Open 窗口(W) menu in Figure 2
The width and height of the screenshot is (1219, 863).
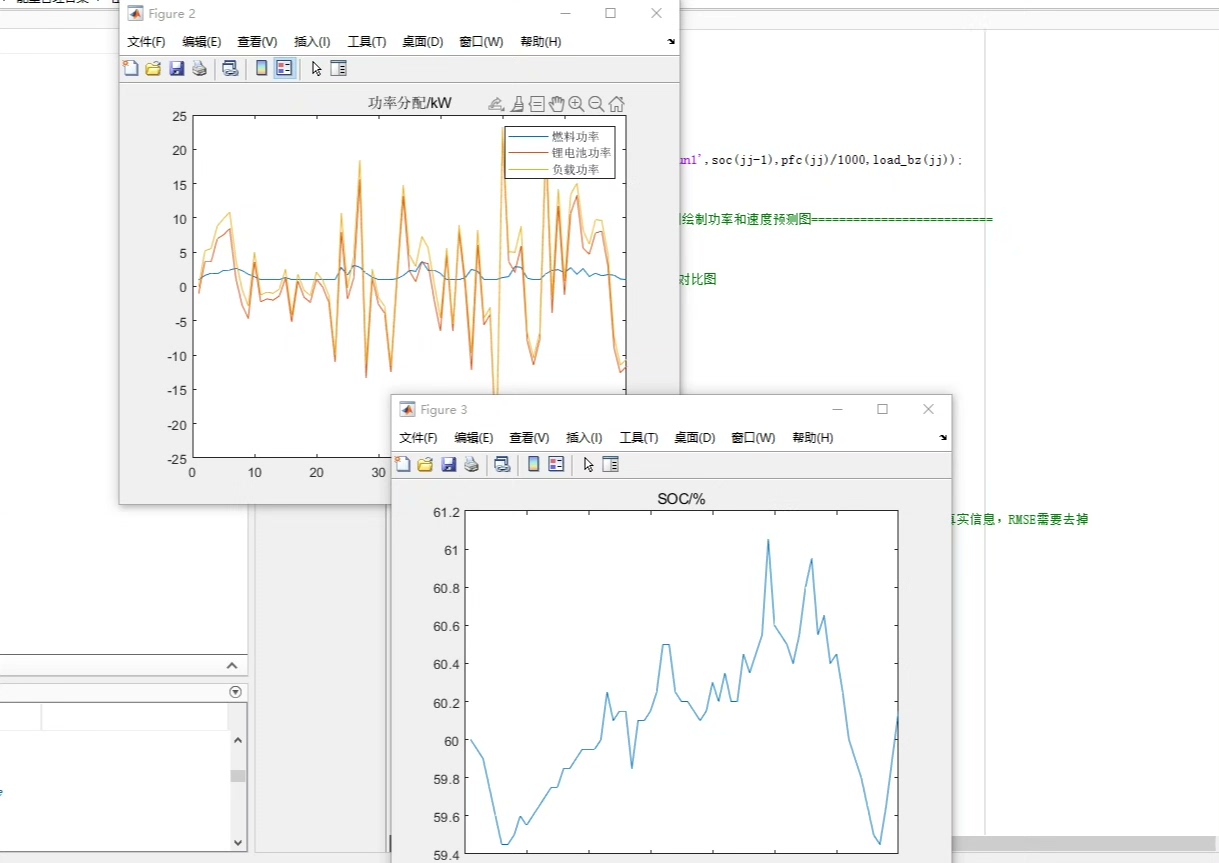[481, 42]
